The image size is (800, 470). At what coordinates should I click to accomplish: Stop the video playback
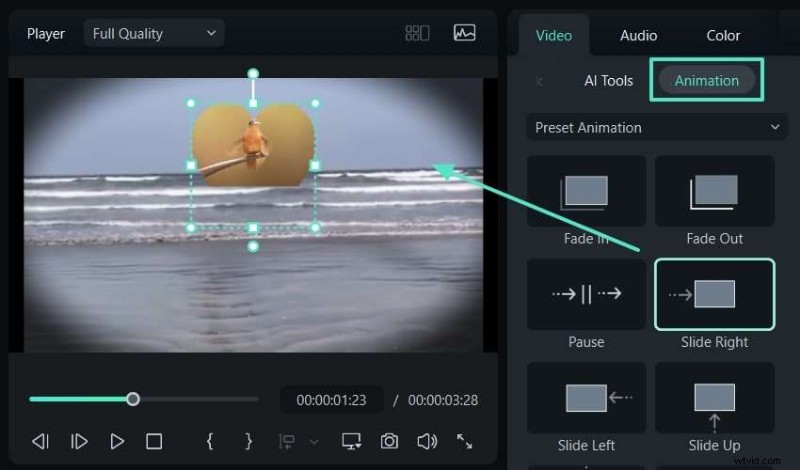tap(154, 441)
